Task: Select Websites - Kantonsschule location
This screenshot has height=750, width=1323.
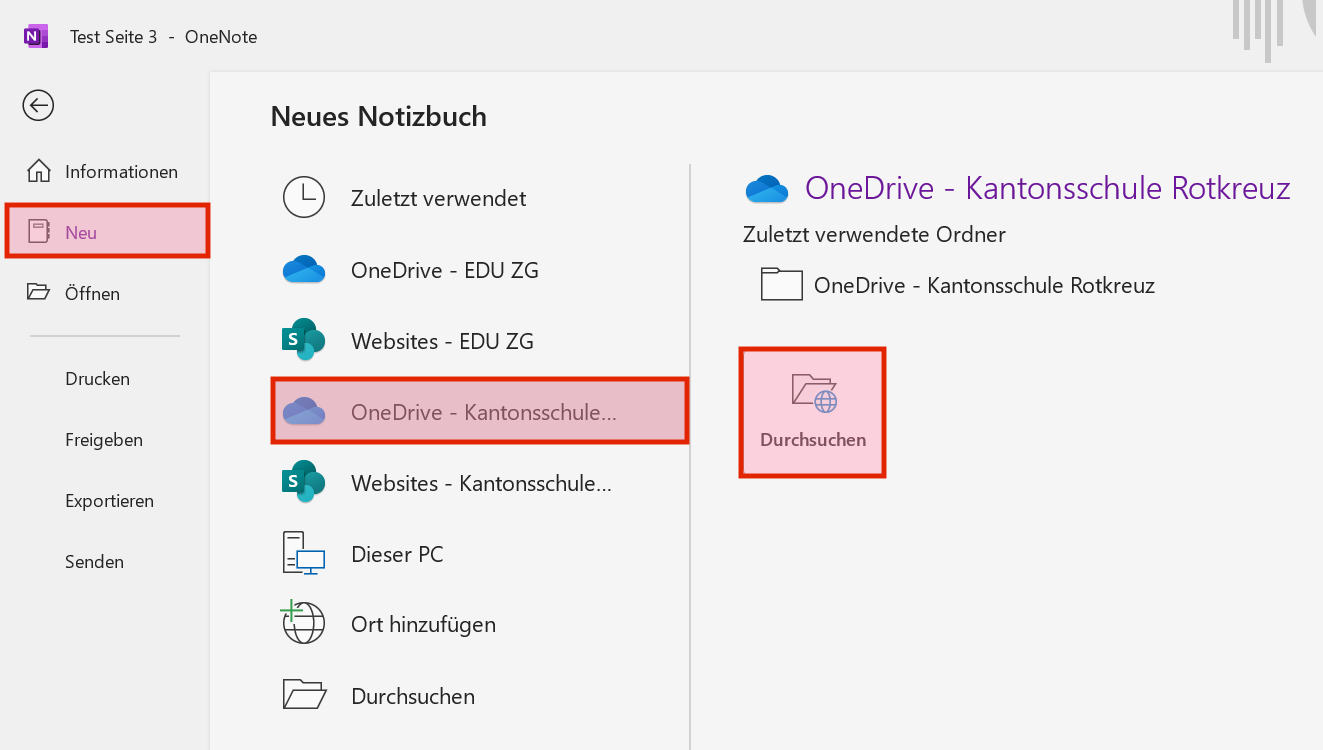Action: [x=480, y=483]
